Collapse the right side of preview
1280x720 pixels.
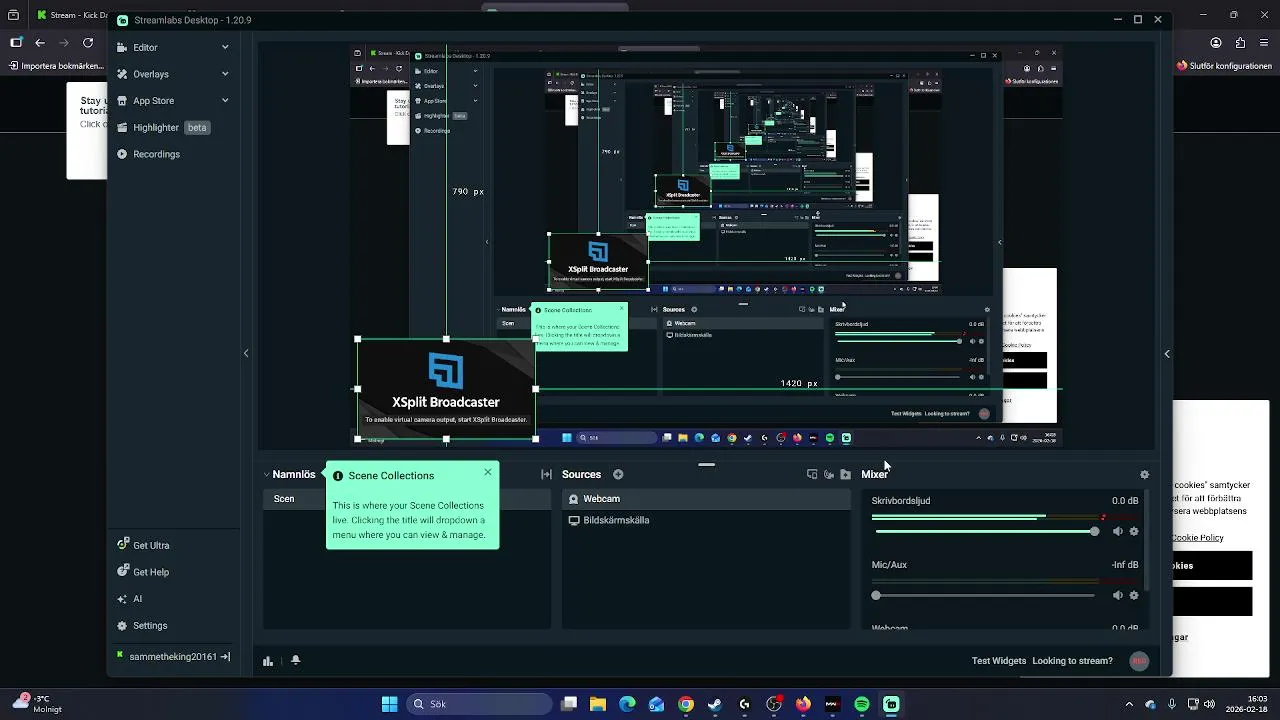click(1167, 353)
